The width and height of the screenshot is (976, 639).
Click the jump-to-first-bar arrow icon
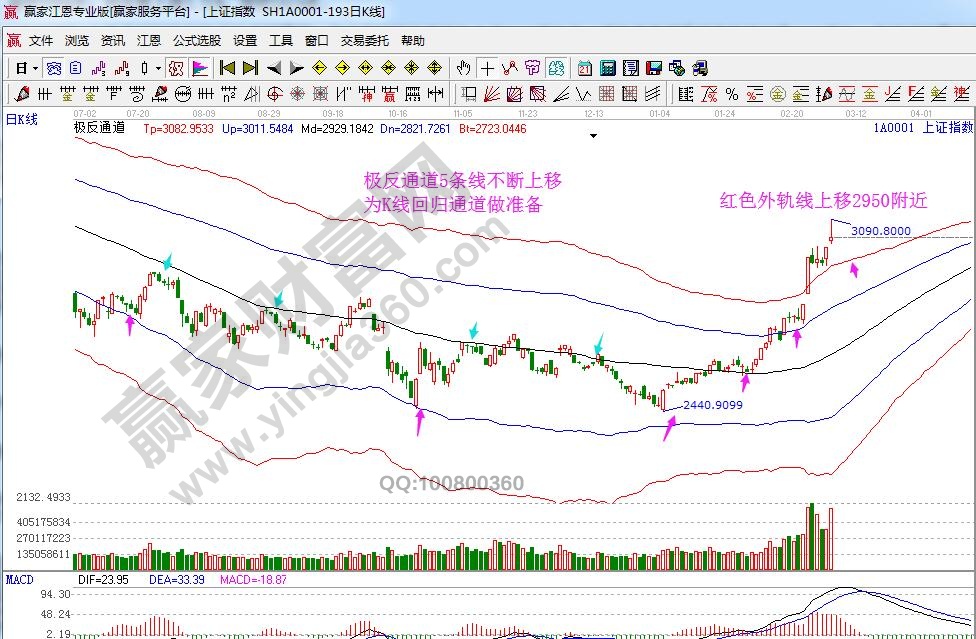[x=227, y=68]
